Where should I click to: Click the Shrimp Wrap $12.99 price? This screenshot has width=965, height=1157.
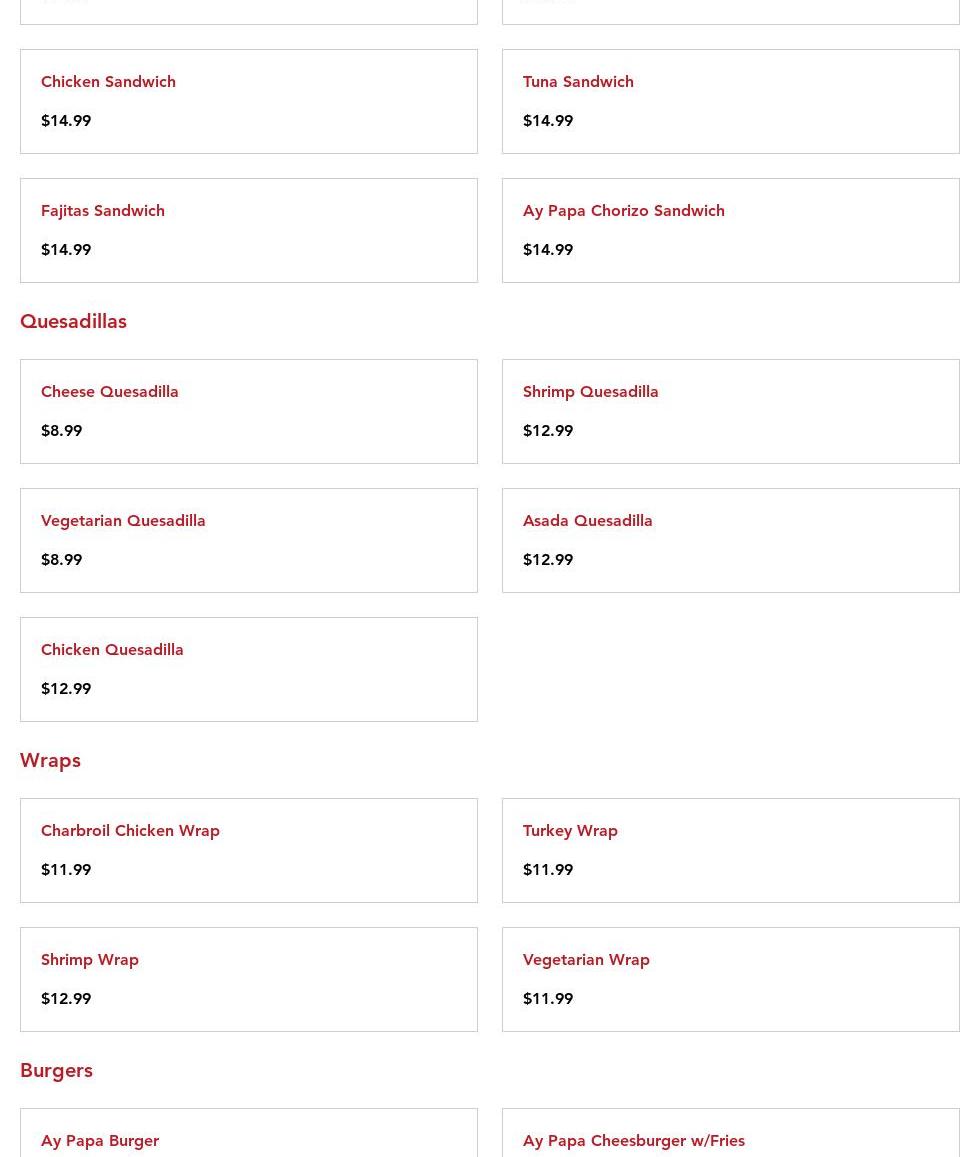pos(66,998)
